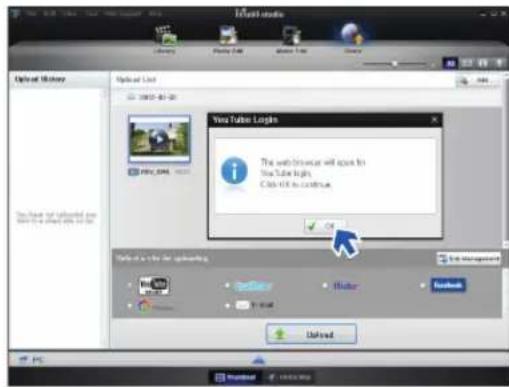The image size is (509, 387).
Task: Open the Photo Edit mode icon
Action: 228,35
